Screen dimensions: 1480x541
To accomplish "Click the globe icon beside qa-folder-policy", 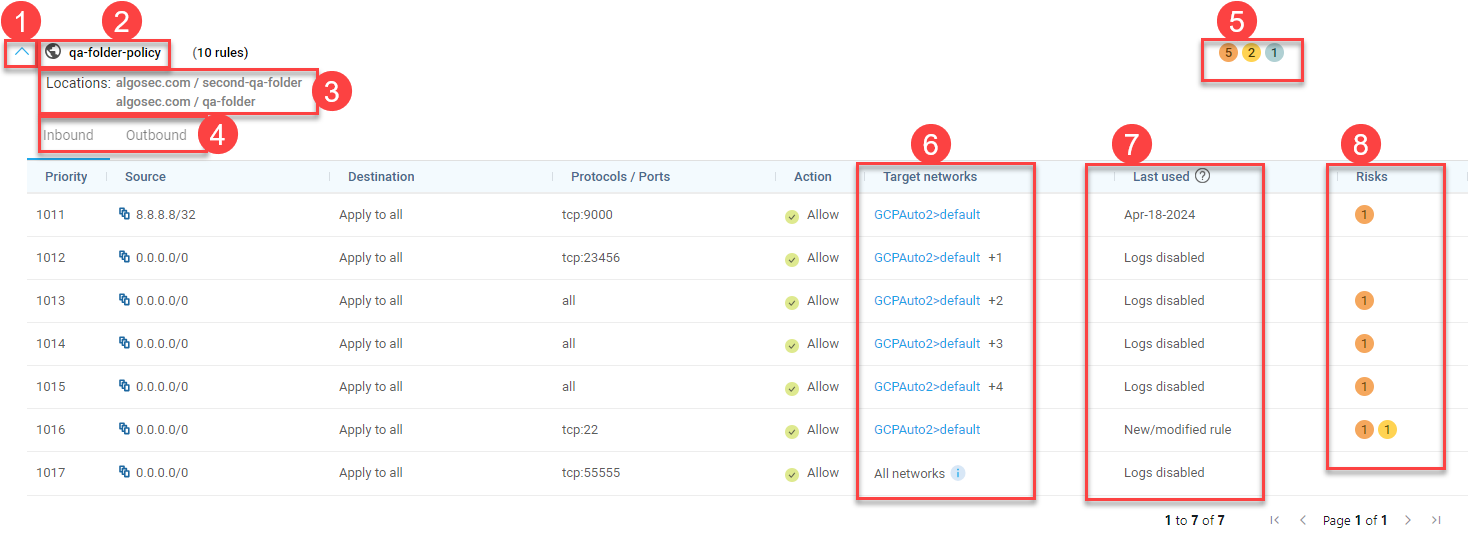I will (53, 52).
